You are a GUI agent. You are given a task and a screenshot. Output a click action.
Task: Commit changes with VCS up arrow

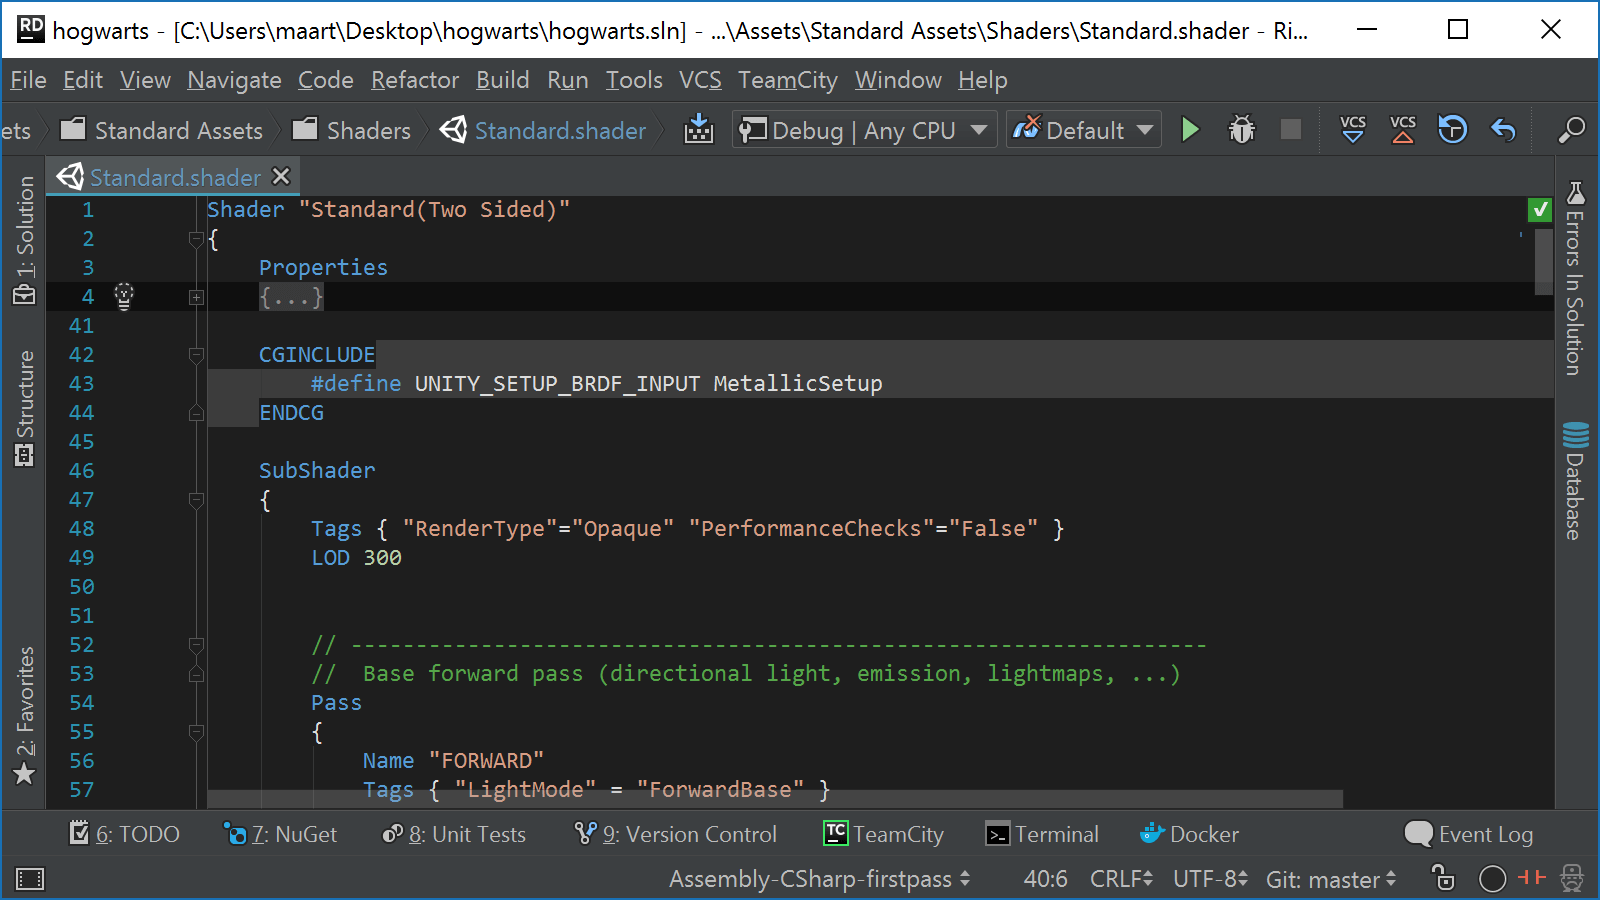(x=1403, y=130)
